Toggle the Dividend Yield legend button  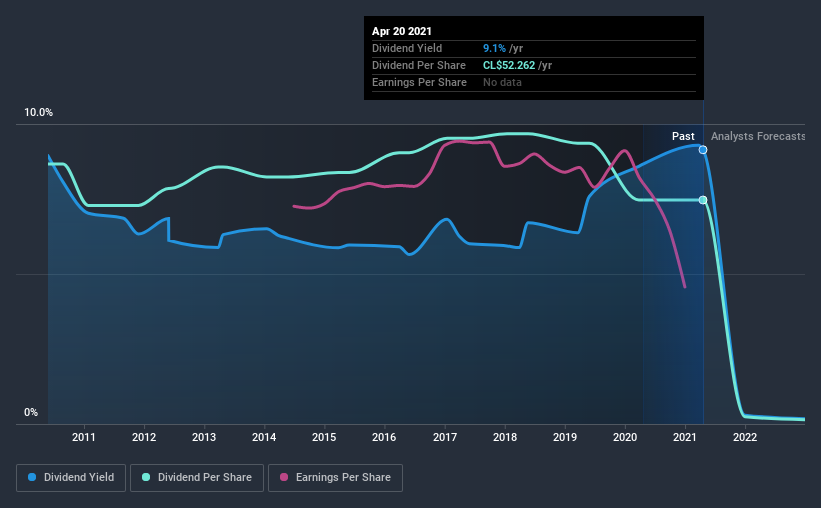(x=71, y=478)
